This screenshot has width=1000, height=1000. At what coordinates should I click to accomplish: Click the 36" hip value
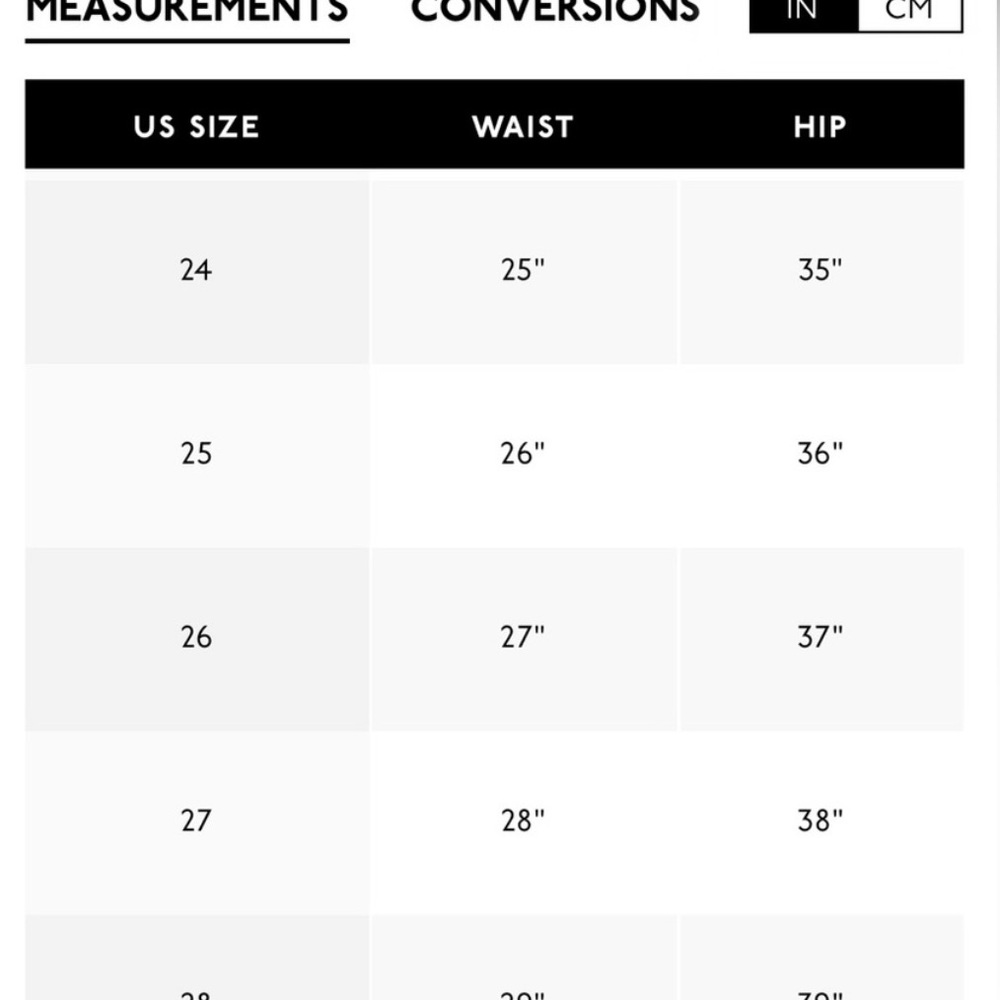[821, 454]
